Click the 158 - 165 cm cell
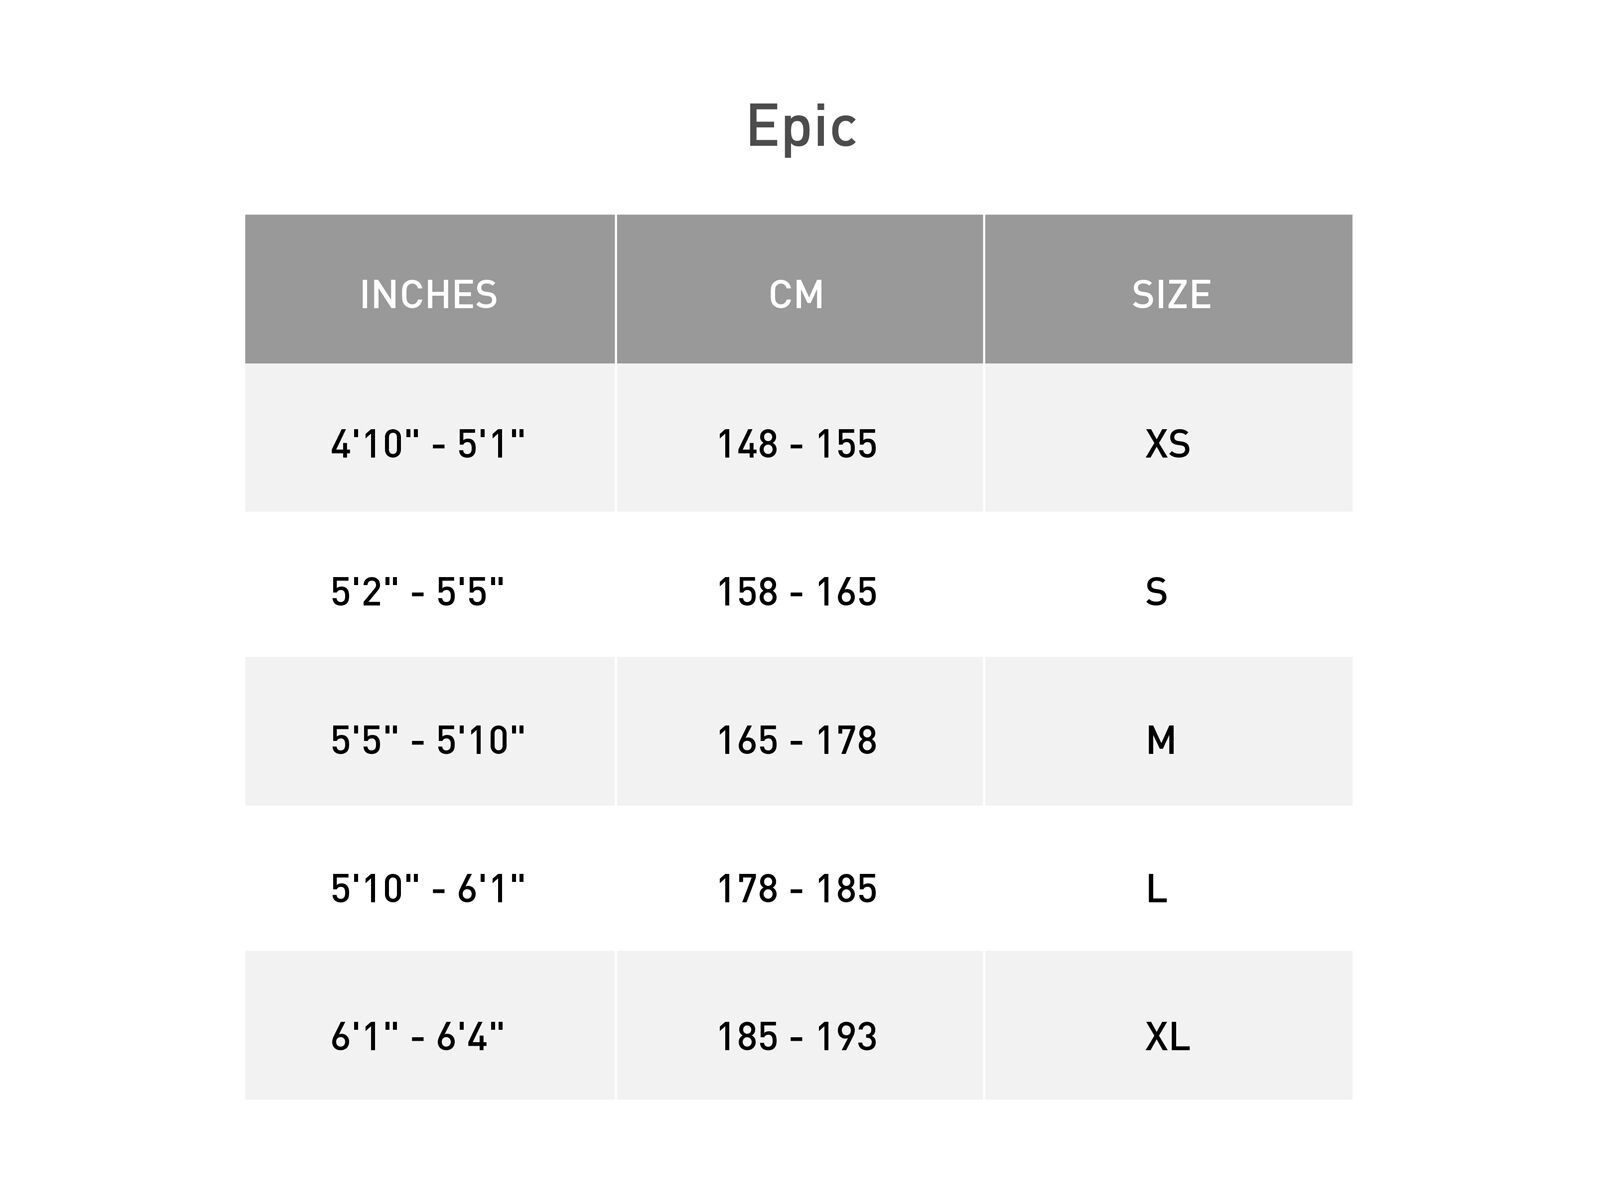1600x1200 pixels. (x=797, y=591)
